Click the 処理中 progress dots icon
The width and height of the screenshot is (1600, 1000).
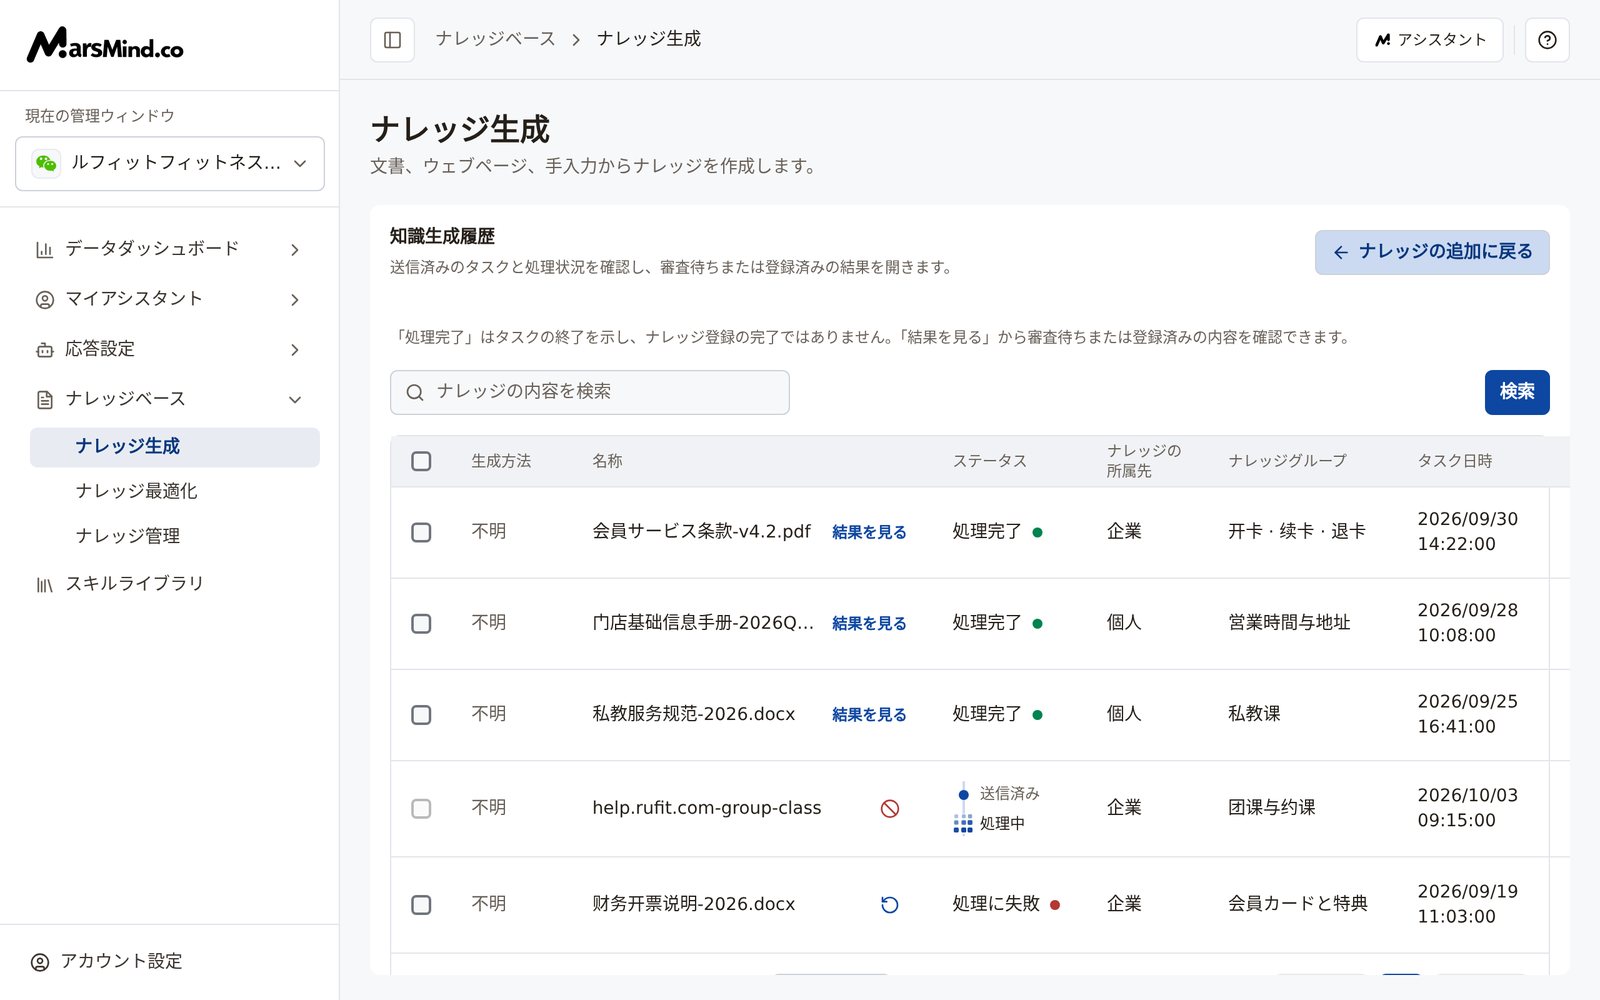pos(963,823)
